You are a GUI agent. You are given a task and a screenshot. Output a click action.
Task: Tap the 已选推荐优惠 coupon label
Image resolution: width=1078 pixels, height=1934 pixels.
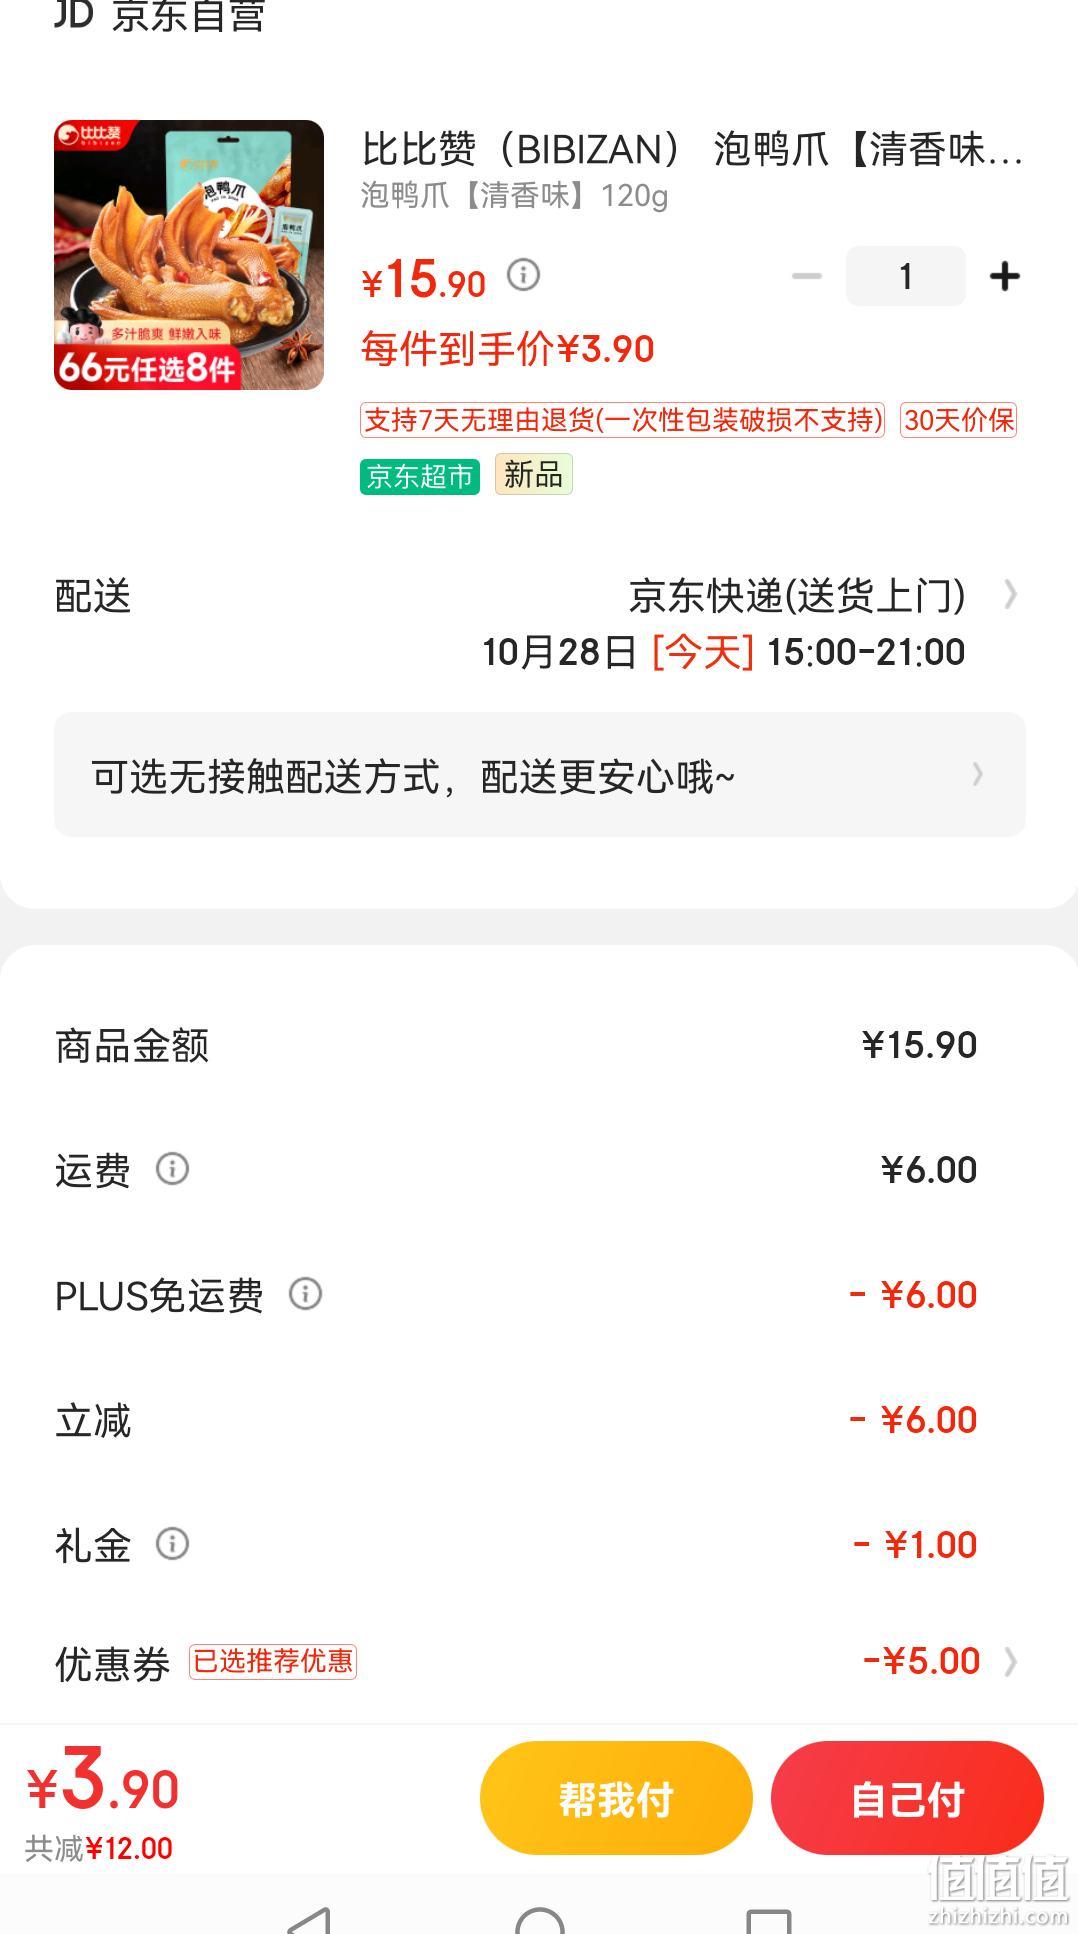click(273, 1662)
